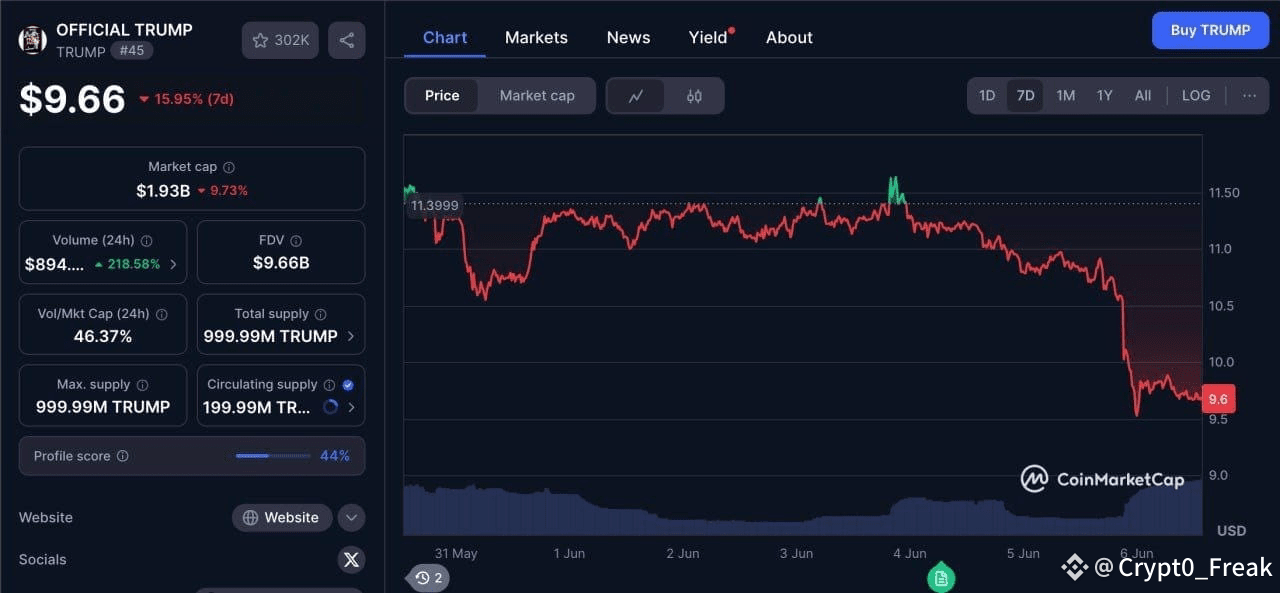
Task: Switch to candlestick chart icon
Action: click(x=693, y=95)
